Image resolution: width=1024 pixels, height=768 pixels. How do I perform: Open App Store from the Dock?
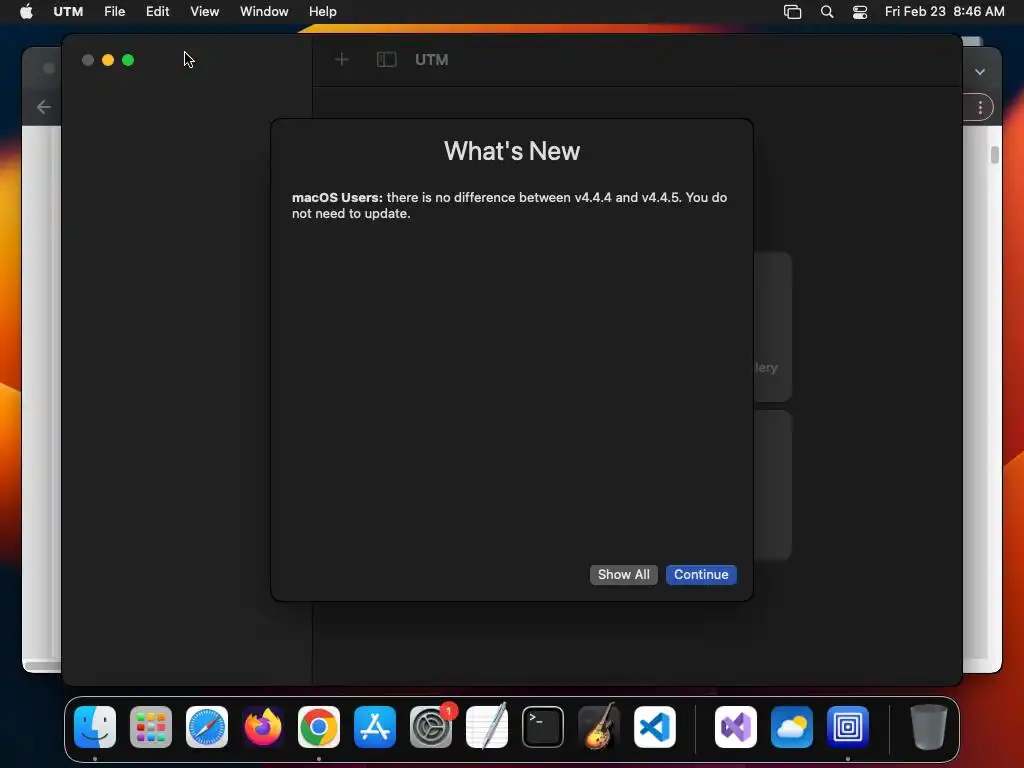tap(375, 727)
